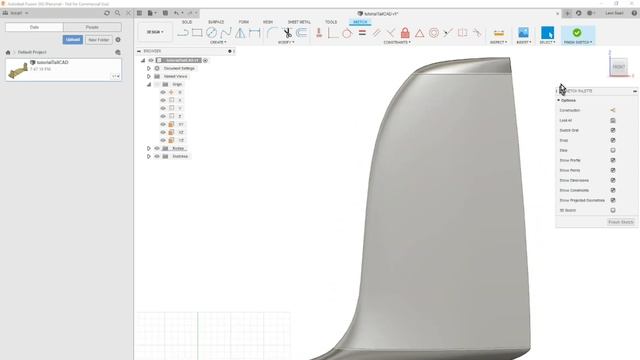
Task: Open the Create dropdown menu
Action: click(218, 42)
